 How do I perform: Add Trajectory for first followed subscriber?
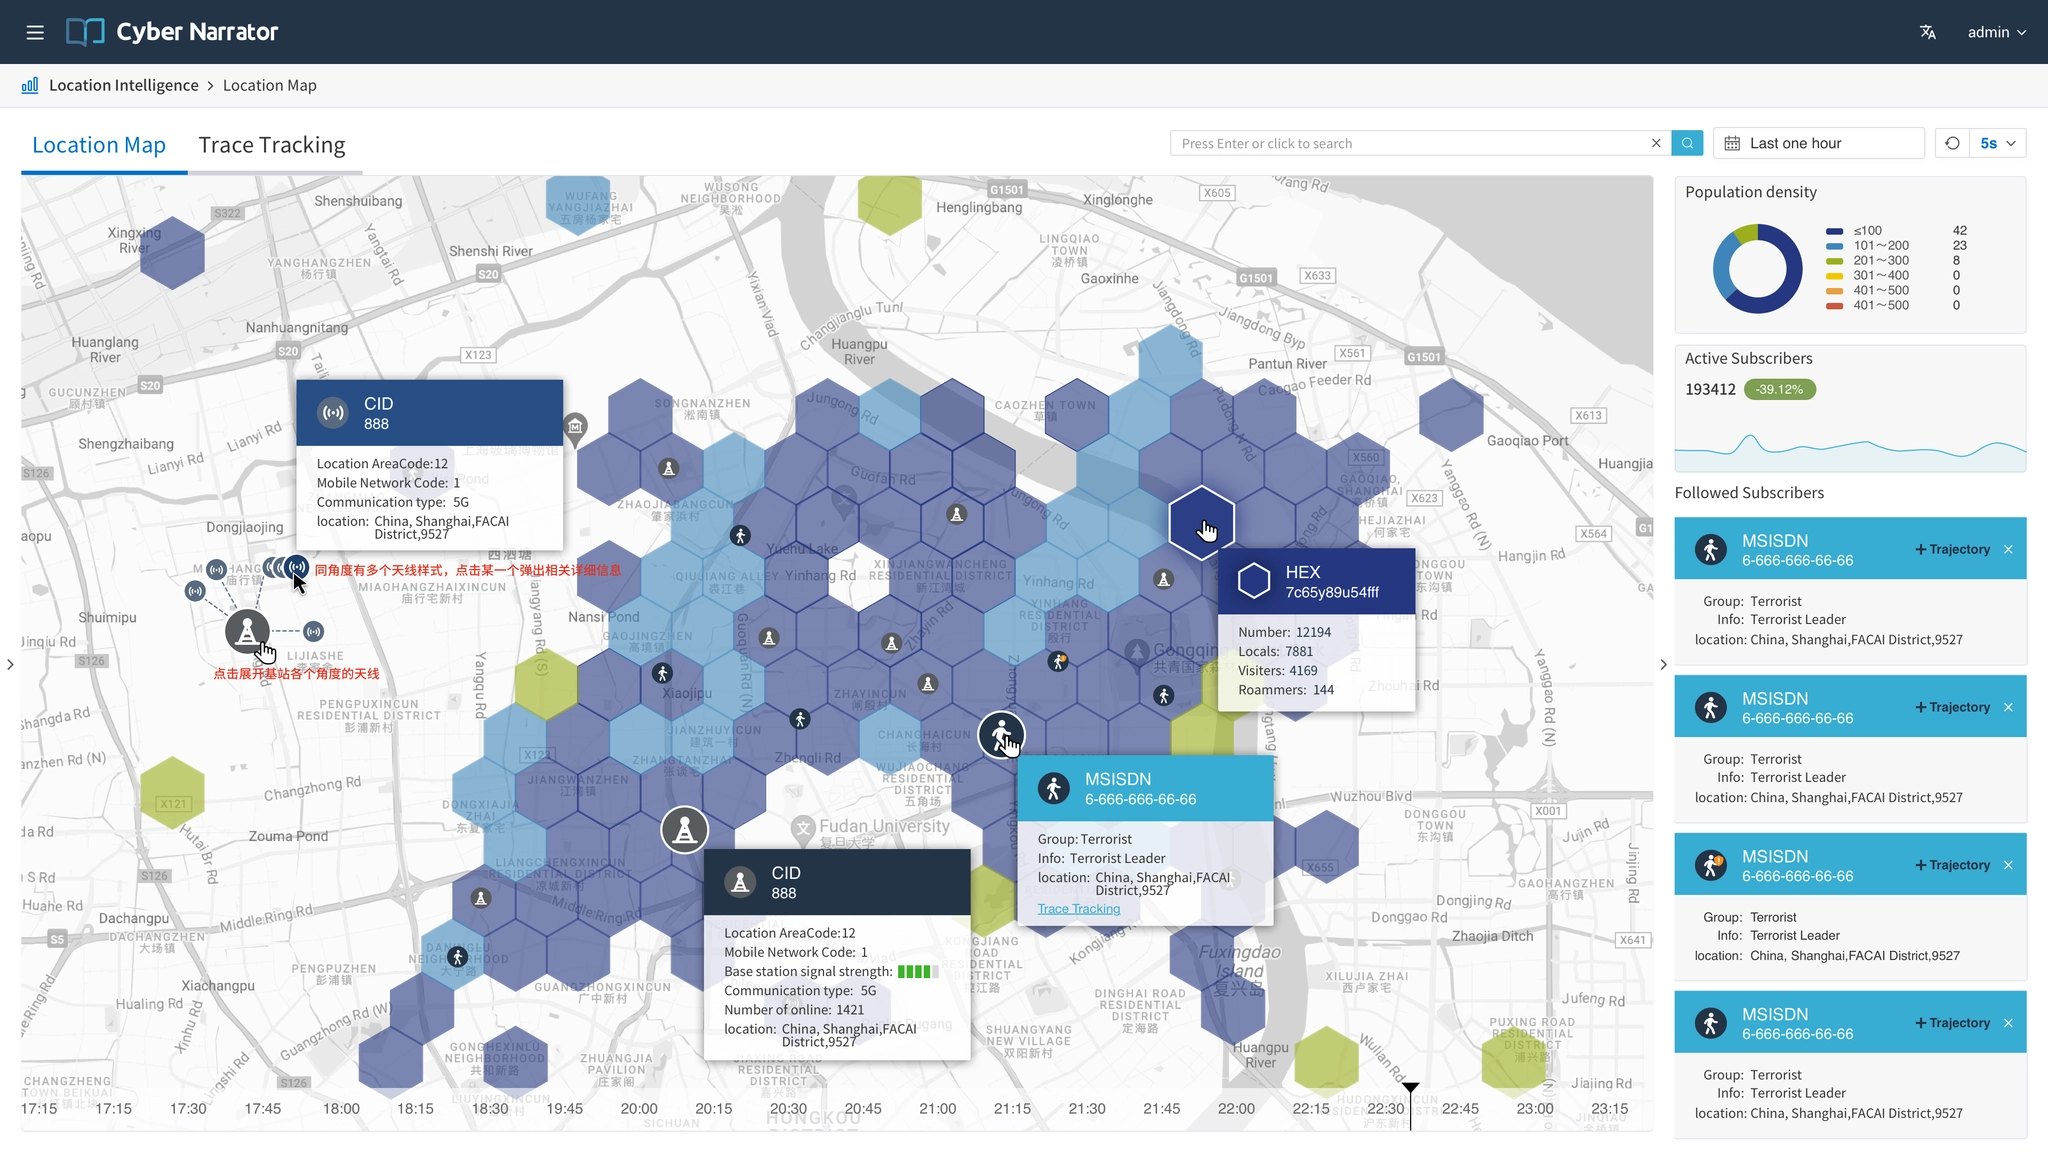pos(1952,549)
